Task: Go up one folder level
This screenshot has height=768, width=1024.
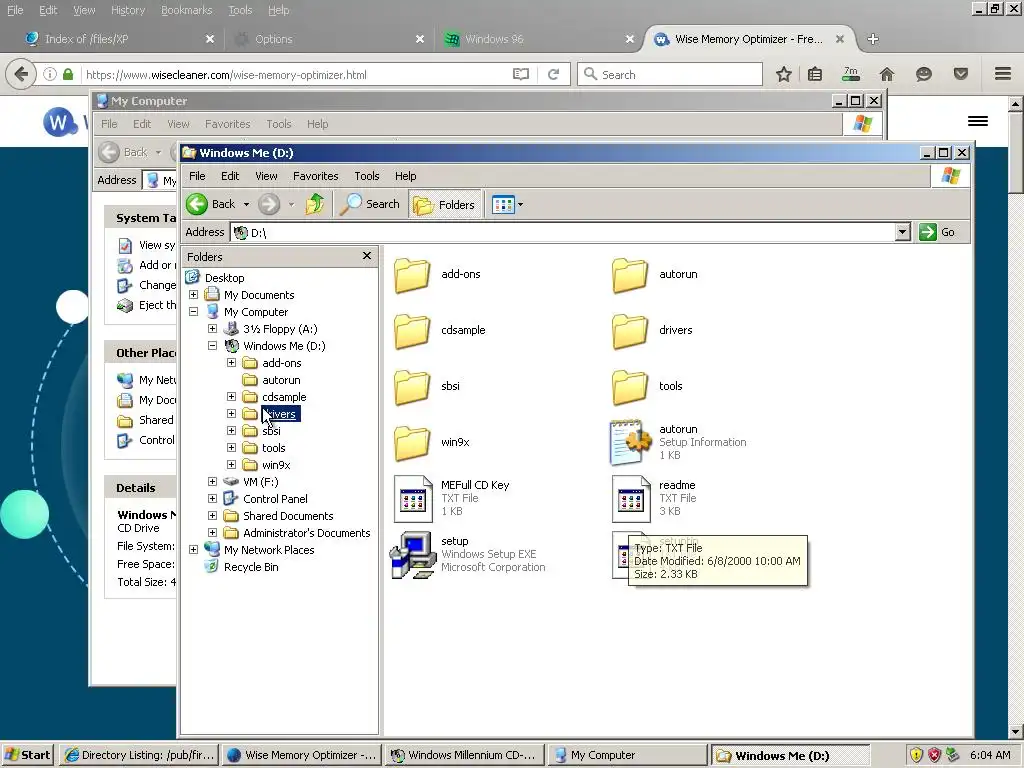Action: [315, 204]
